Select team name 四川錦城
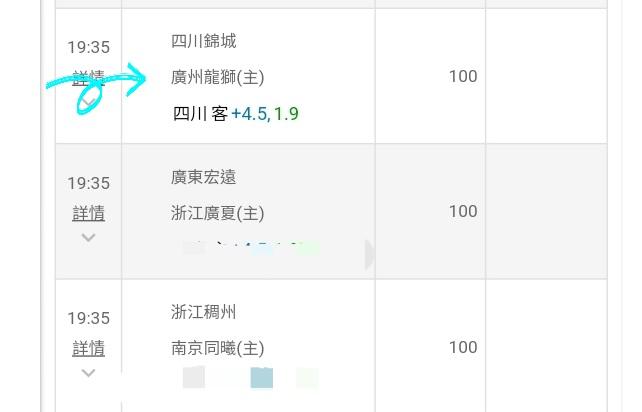Screen dimensions: 642x412 [203, 41]
